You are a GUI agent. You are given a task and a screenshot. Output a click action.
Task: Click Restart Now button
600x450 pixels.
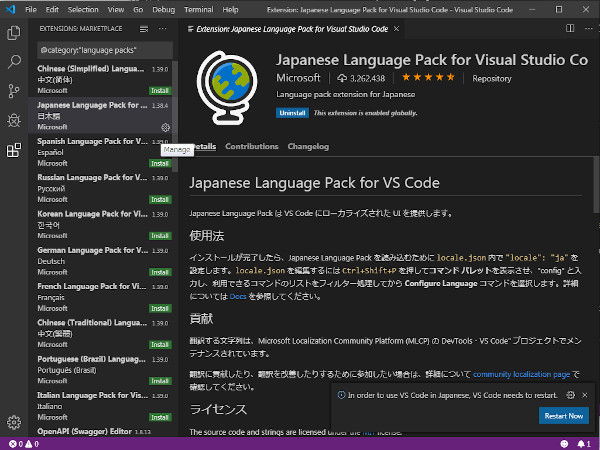[564, 416]
